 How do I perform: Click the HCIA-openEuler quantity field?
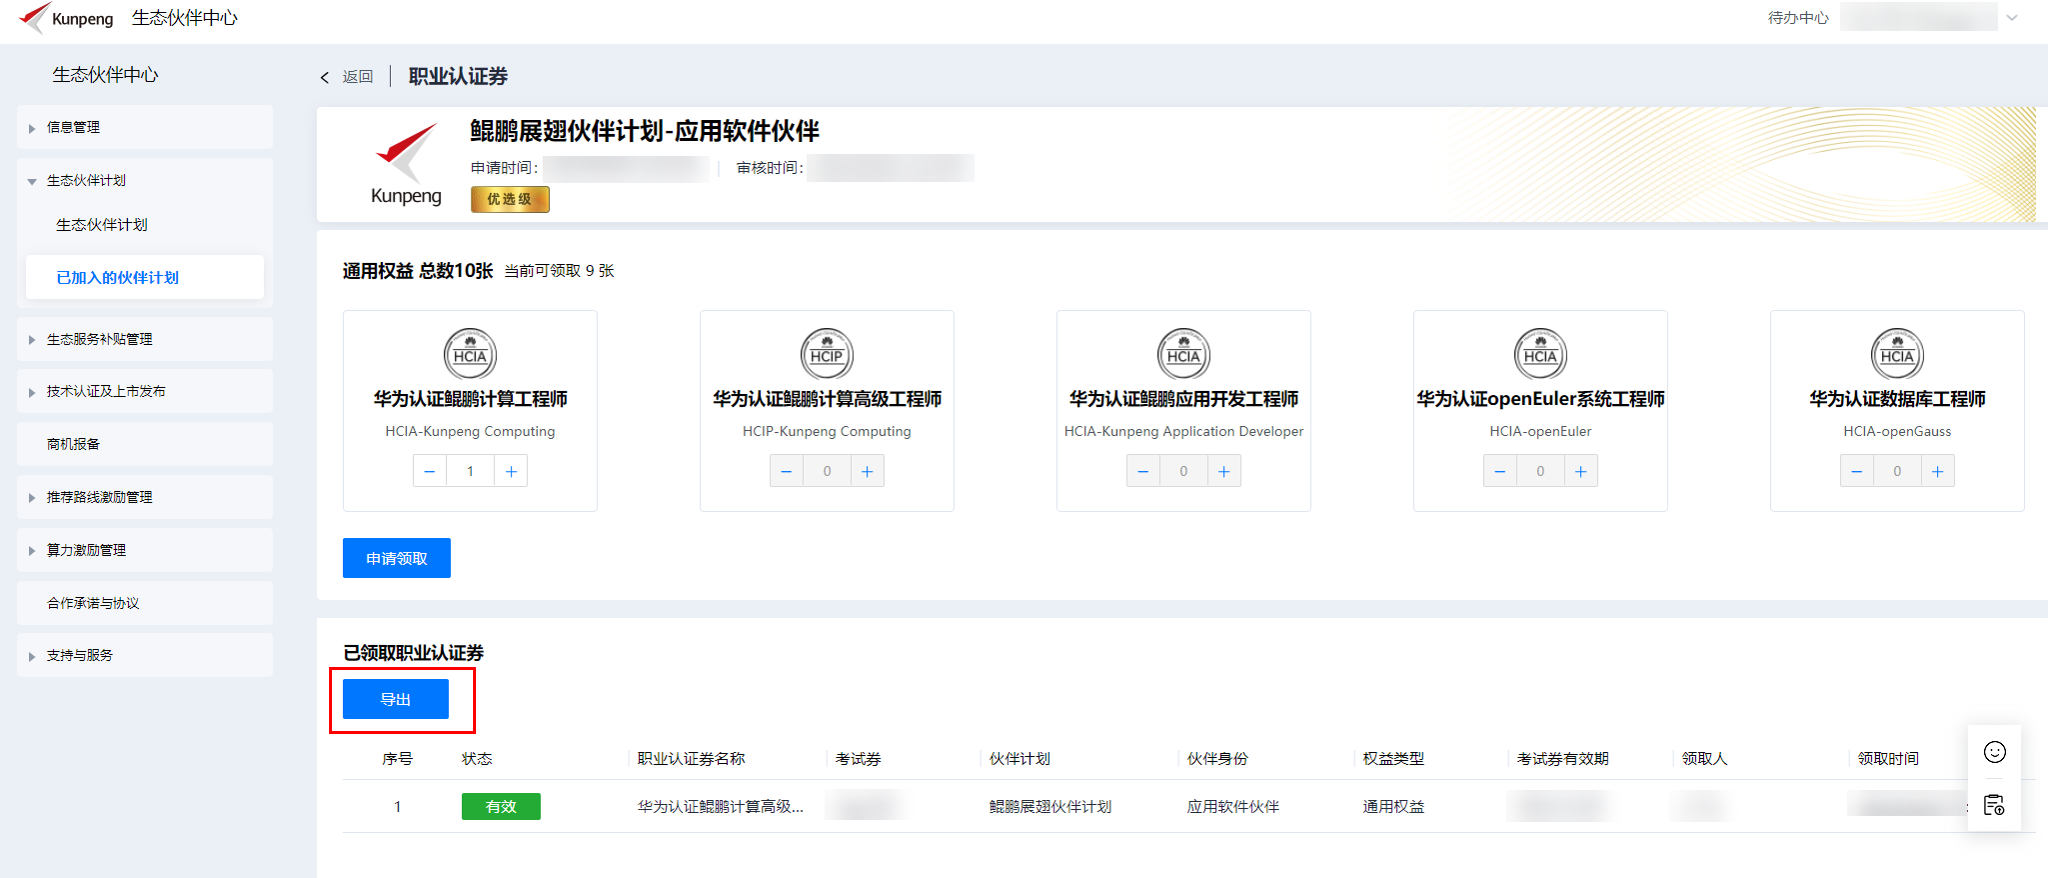coord(1540,471)
